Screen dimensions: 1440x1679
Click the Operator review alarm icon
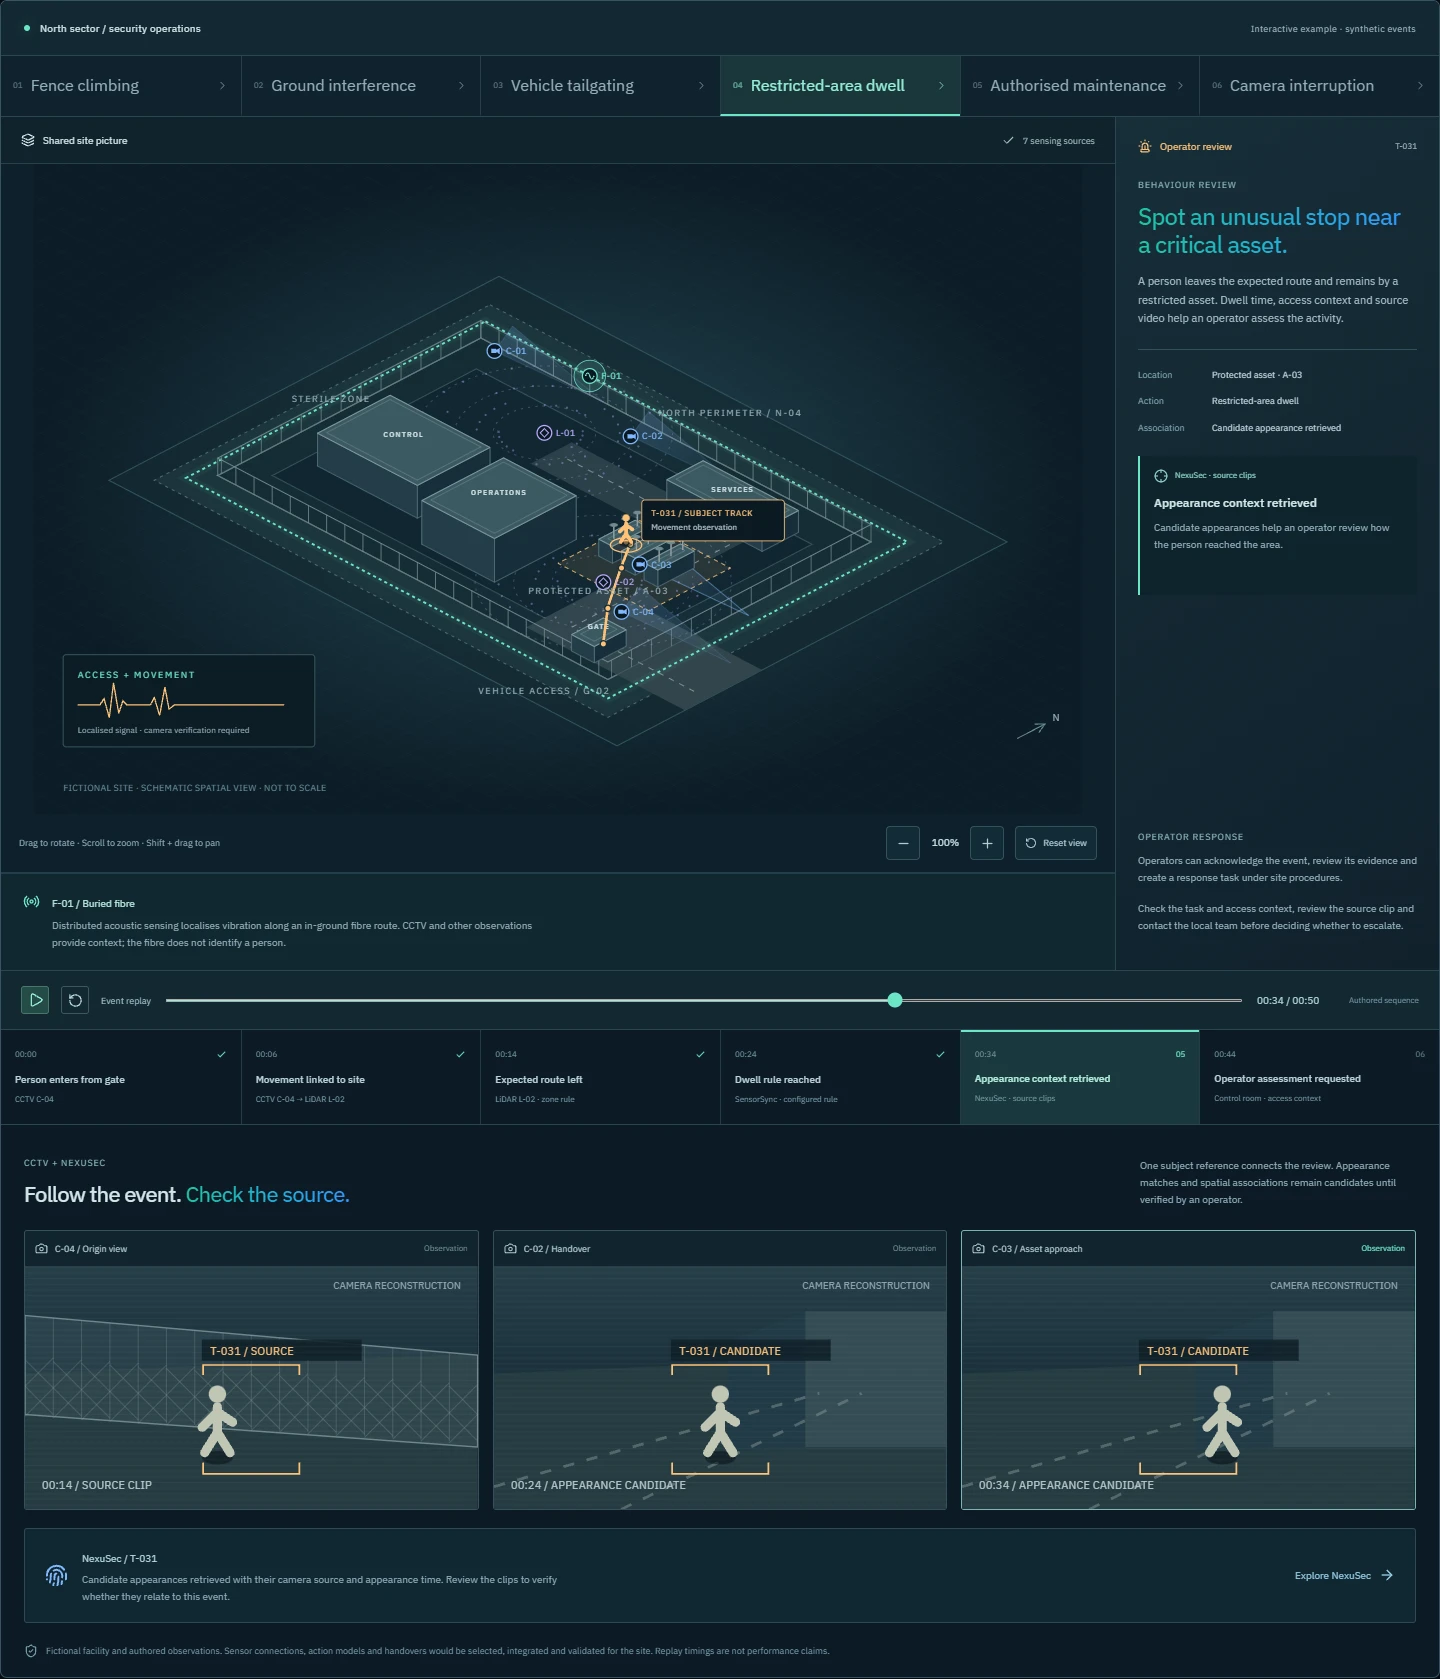(x=1145, y=147)
